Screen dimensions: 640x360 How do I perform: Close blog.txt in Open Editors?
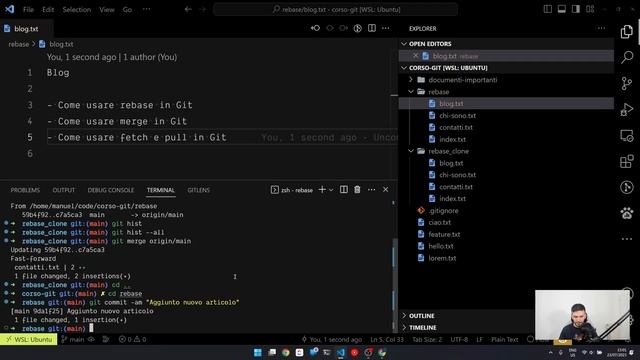[x=416, y=56]
